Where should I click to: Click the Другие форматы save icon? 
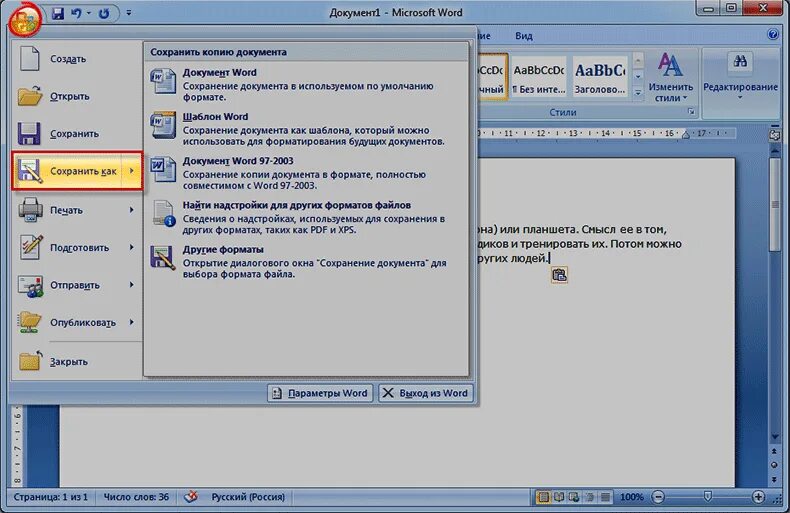click(163, 257)
